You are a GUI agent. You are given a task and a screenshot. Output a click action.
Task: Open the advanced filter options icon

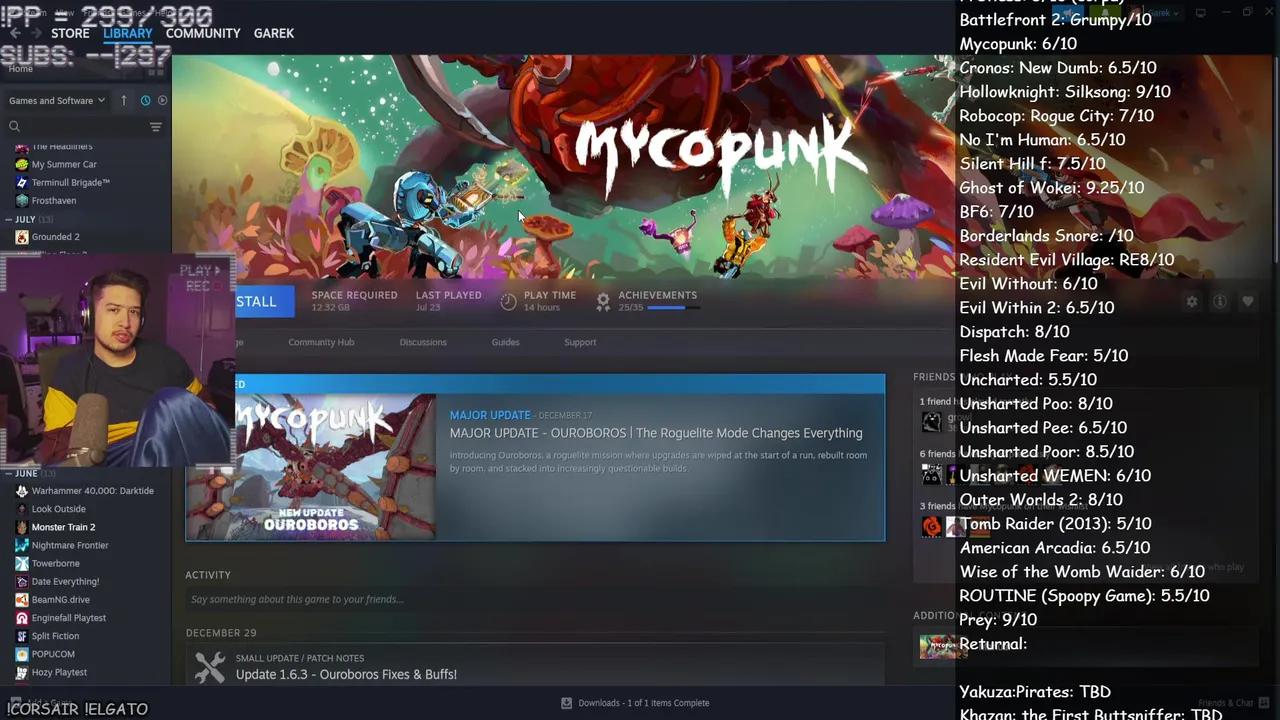pos(155,126)
